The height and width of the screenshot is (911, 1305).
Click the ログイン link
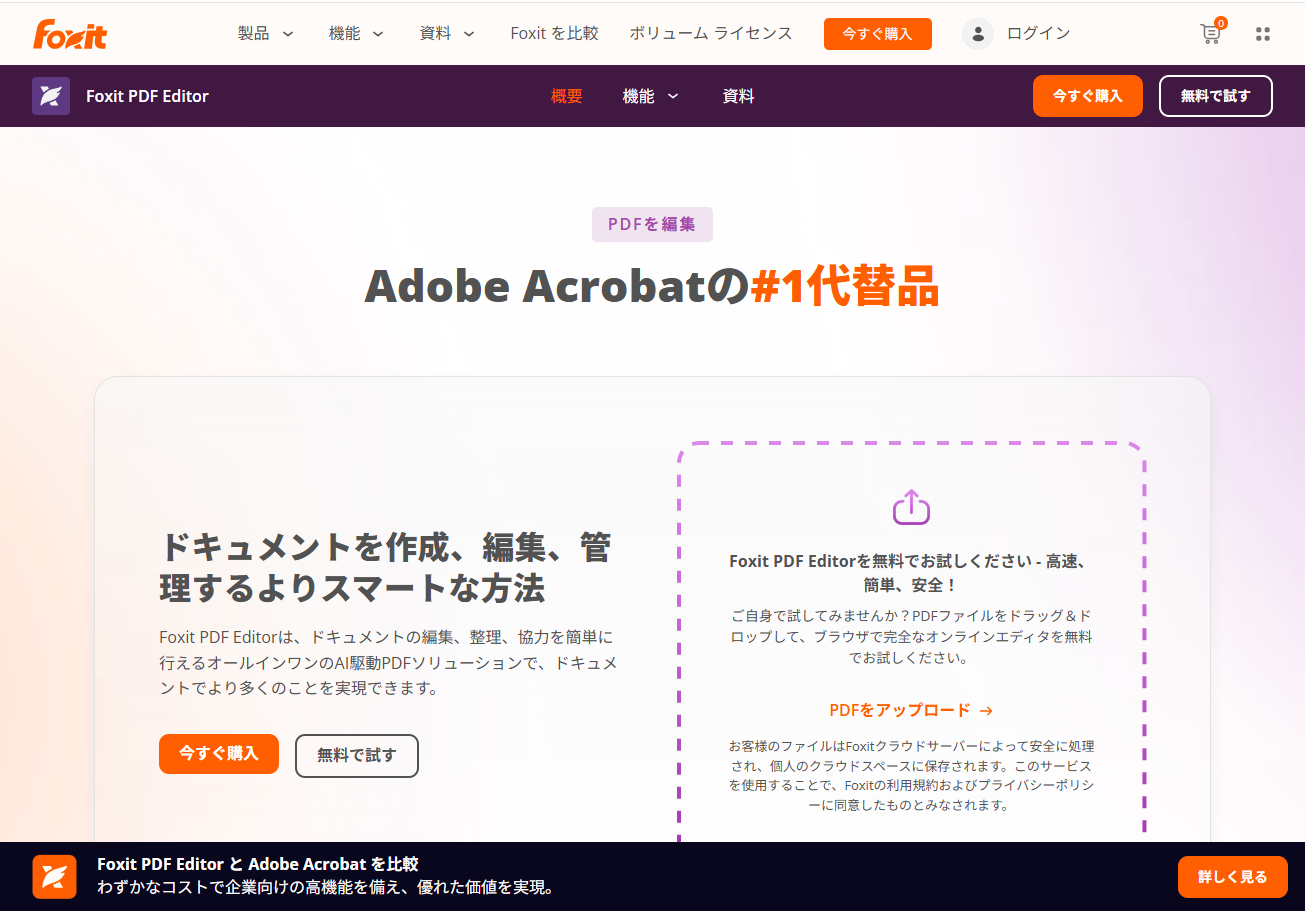coord(1038,33)
